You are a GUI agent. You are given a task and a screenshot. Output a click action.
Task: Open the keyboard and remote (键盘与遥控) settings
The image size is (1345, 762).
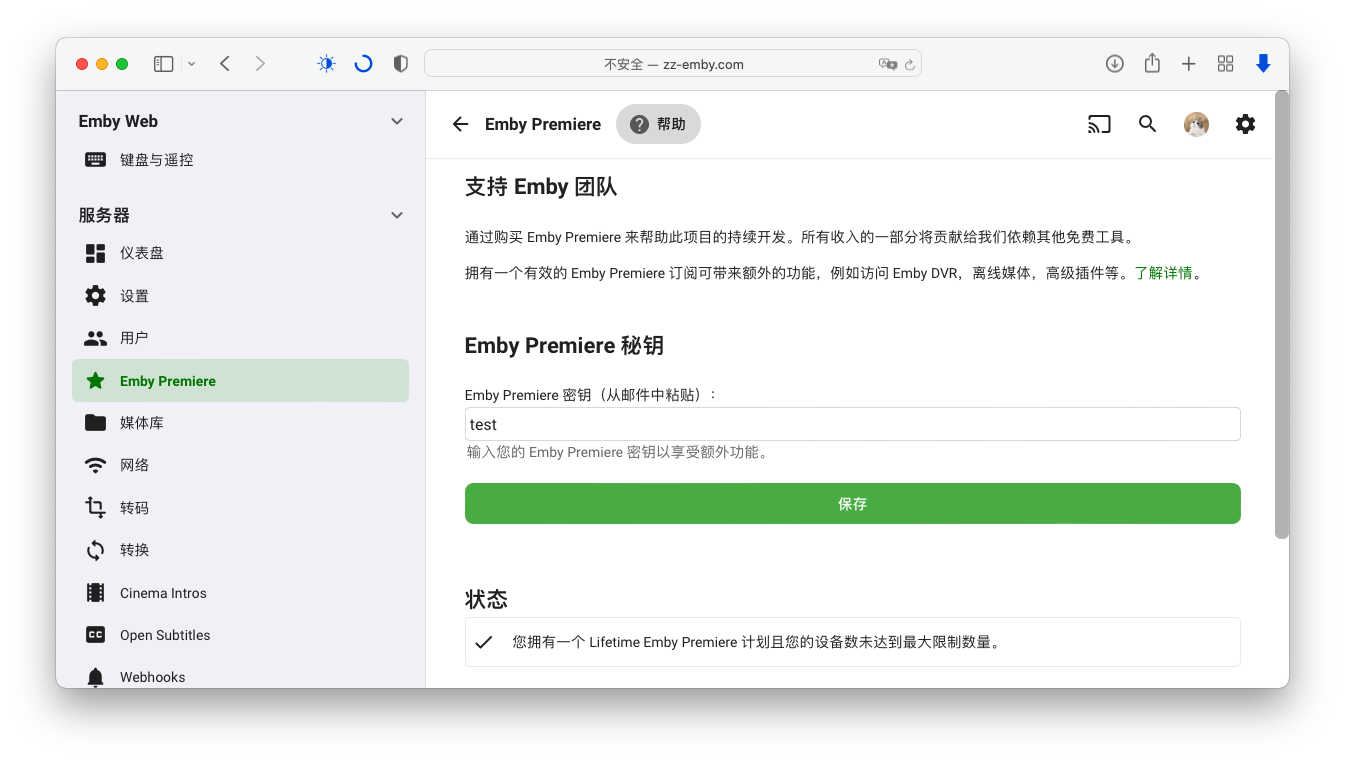click(240, 160)
